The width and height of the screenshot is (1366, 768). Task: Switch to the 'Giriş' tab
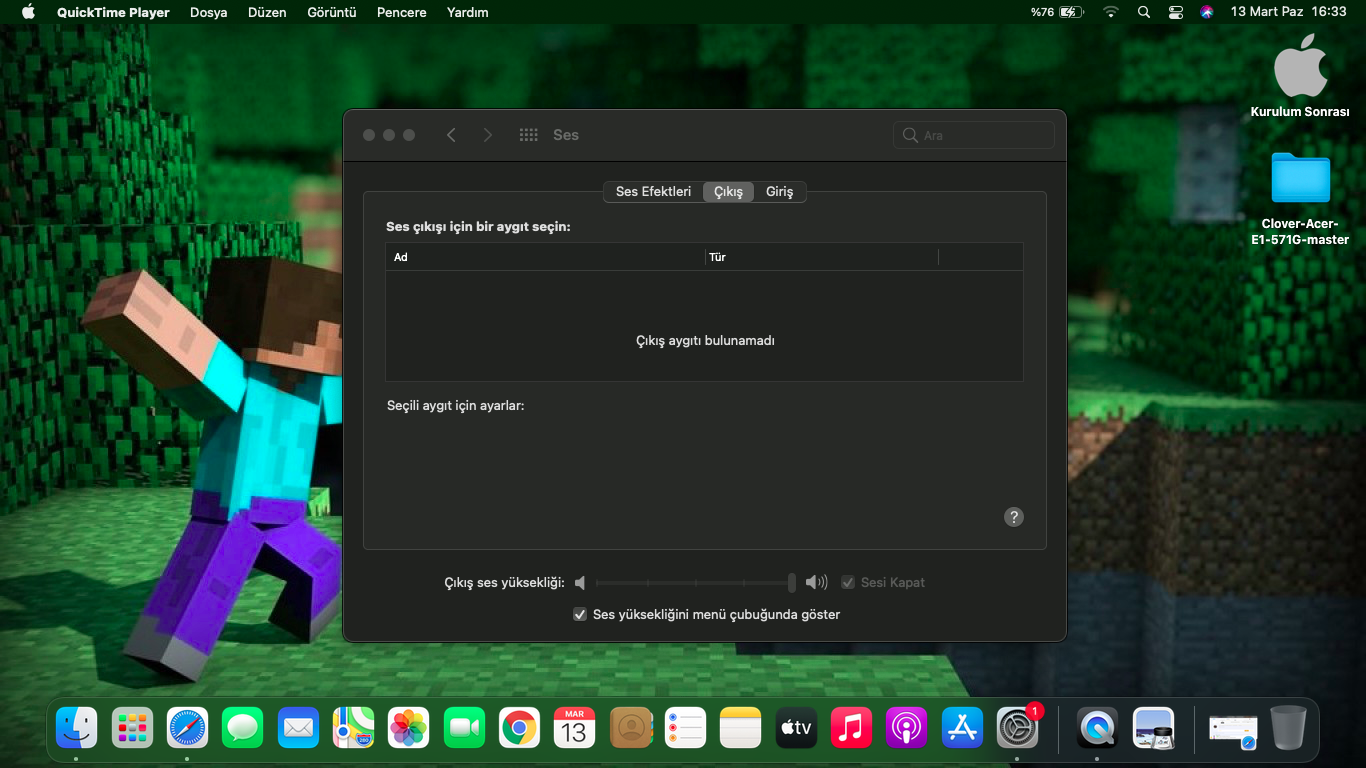point(779,191)
